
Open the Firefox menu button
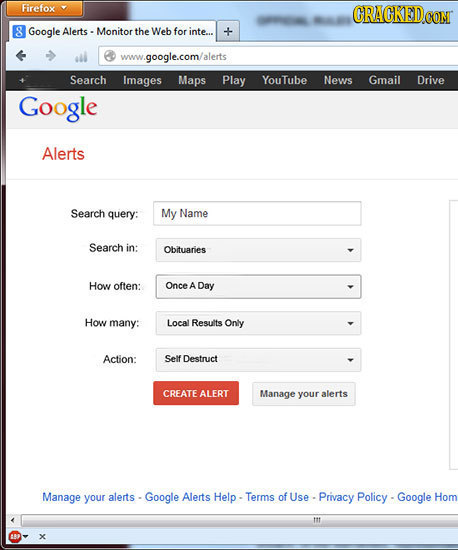coord(45,8)
